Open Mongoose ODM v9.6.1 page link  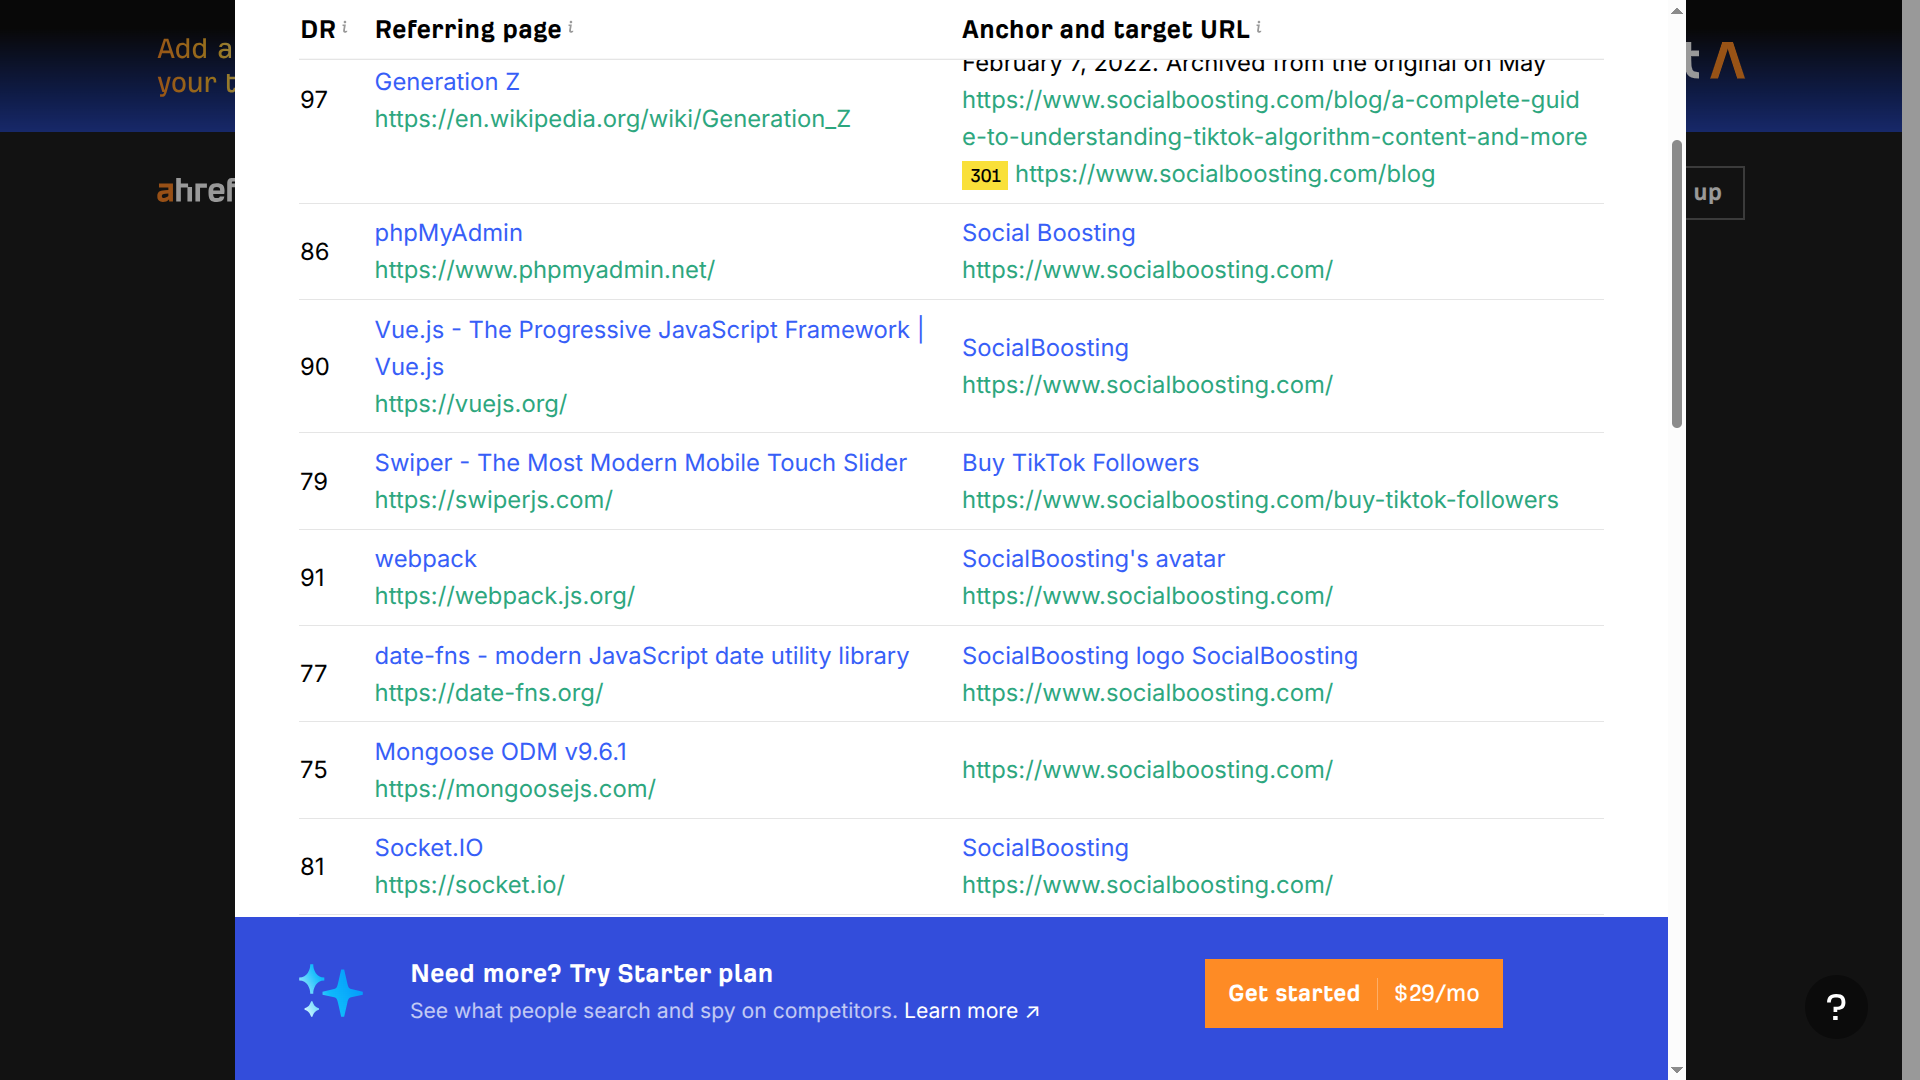coord(501,752)
